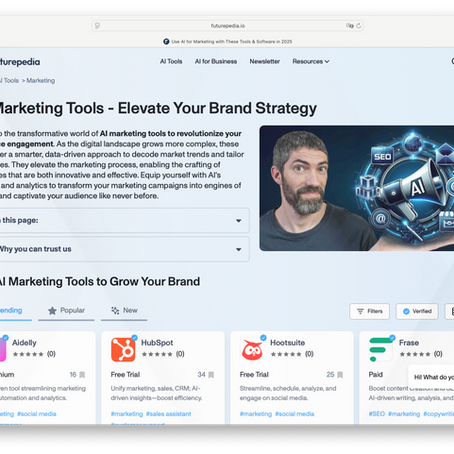Toggle the Verified filter
Image resolution: width=454 pixels, height=454 pixels.
[417, 311]
